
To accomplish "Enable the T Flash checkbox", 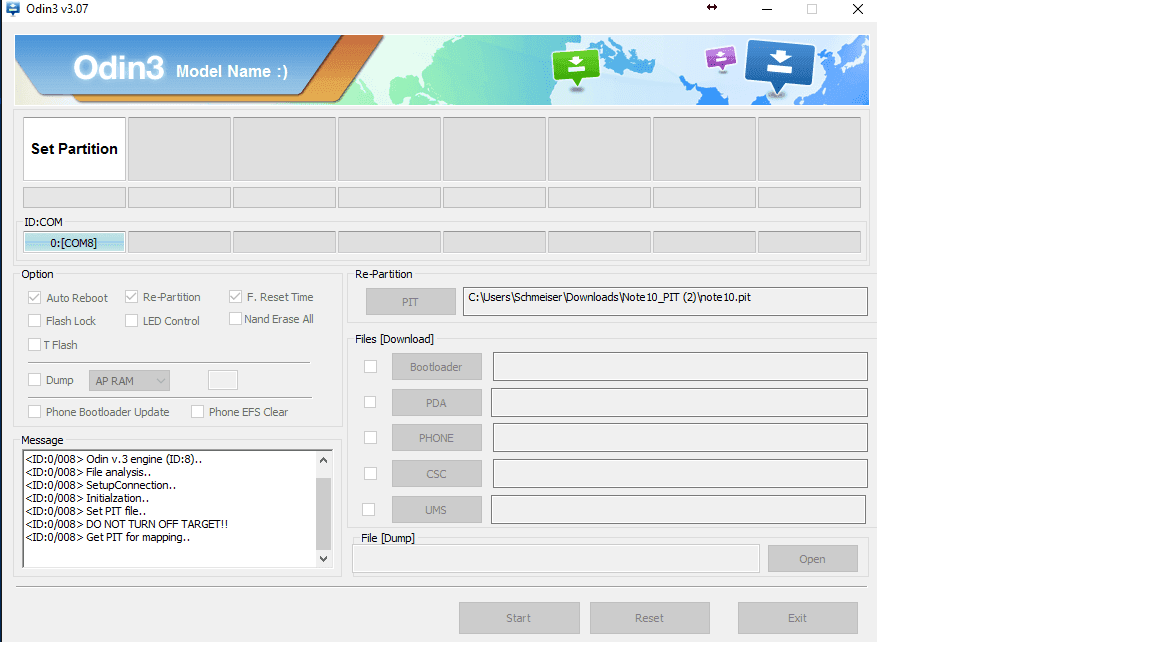I will 35,345.
